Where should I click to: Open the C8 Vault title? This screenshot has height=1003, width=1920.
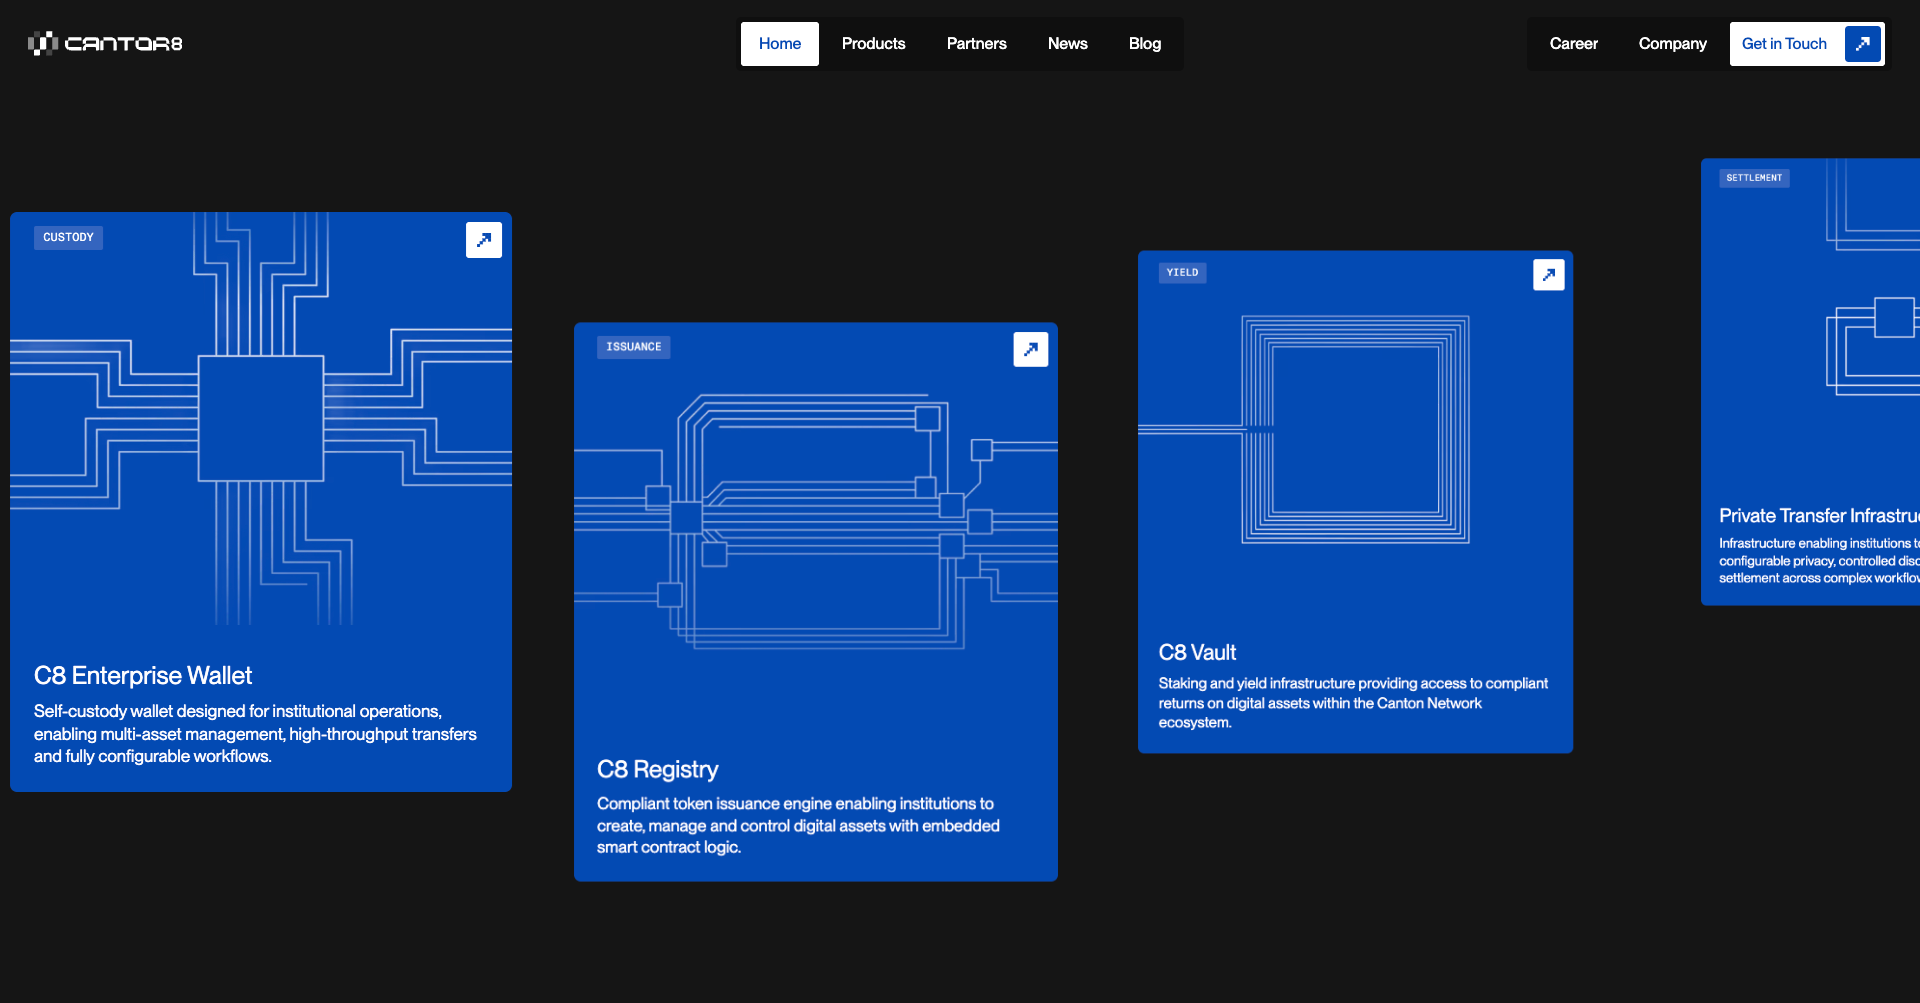coord(1197,653)
